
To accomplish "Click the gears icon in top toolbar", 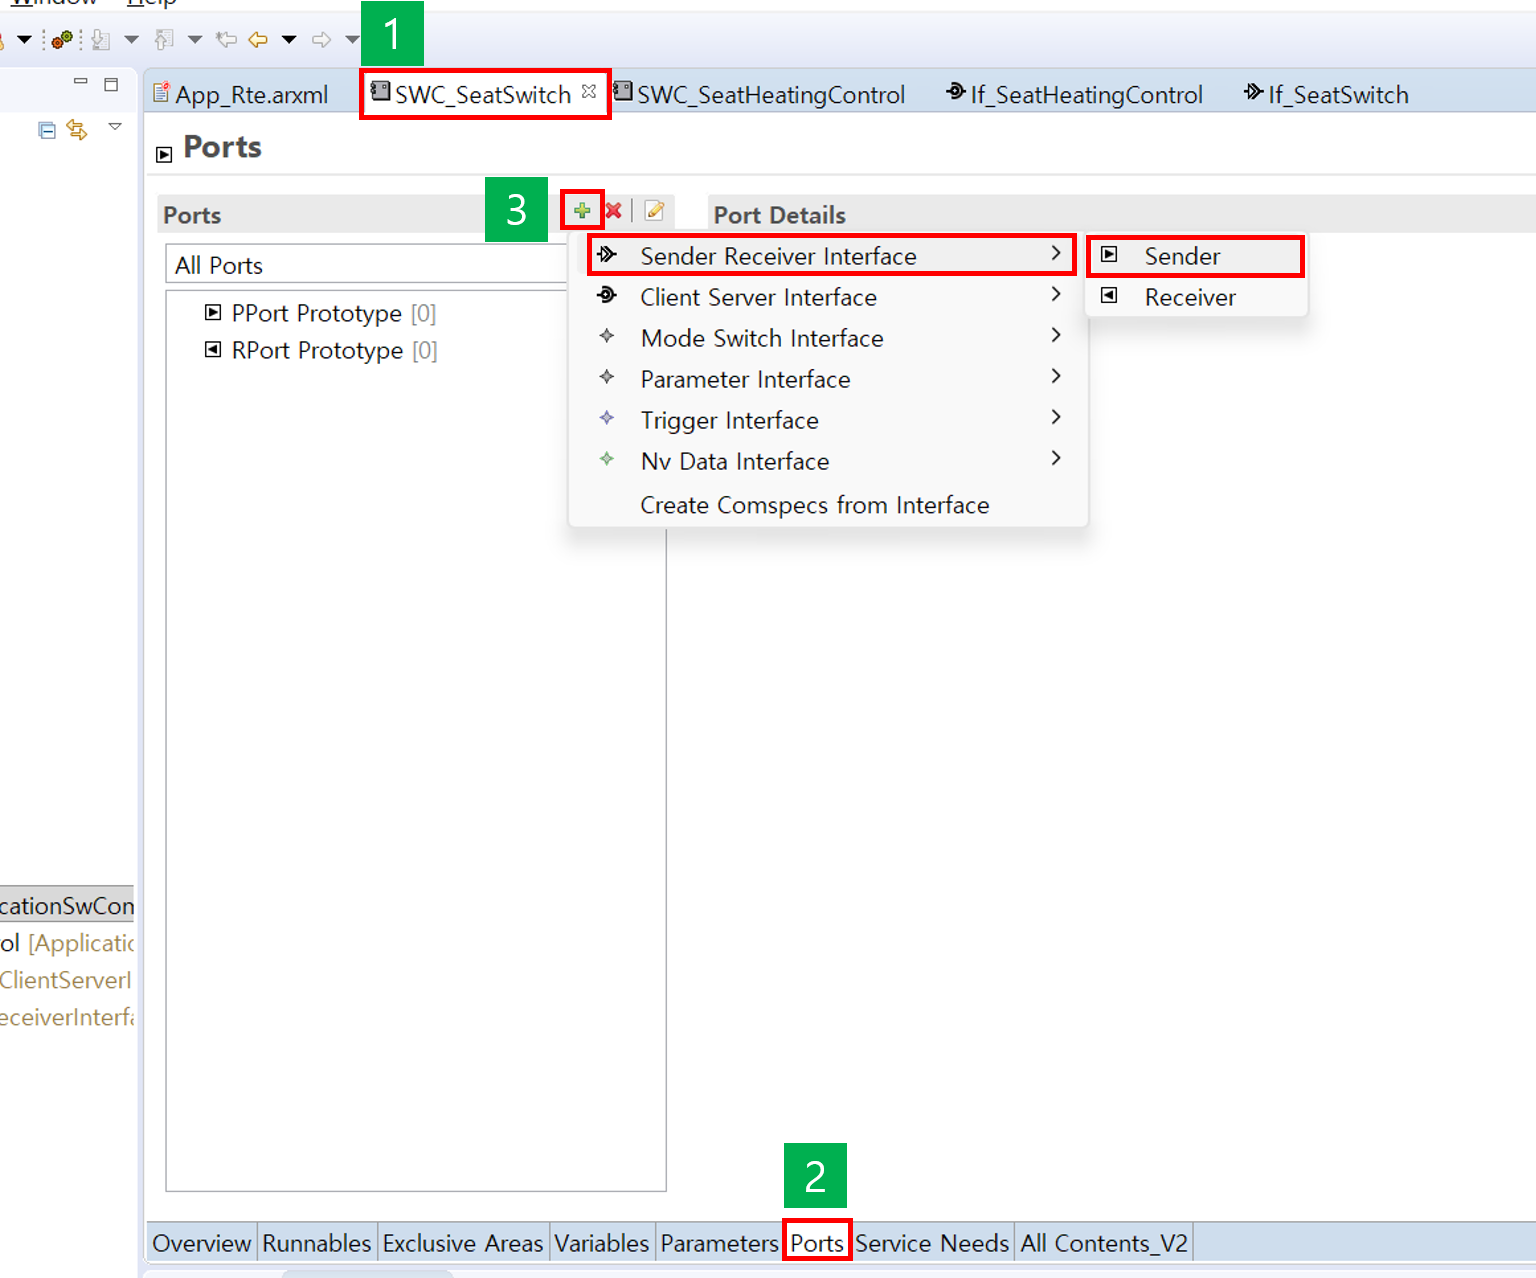I will [x=62, y=40].
